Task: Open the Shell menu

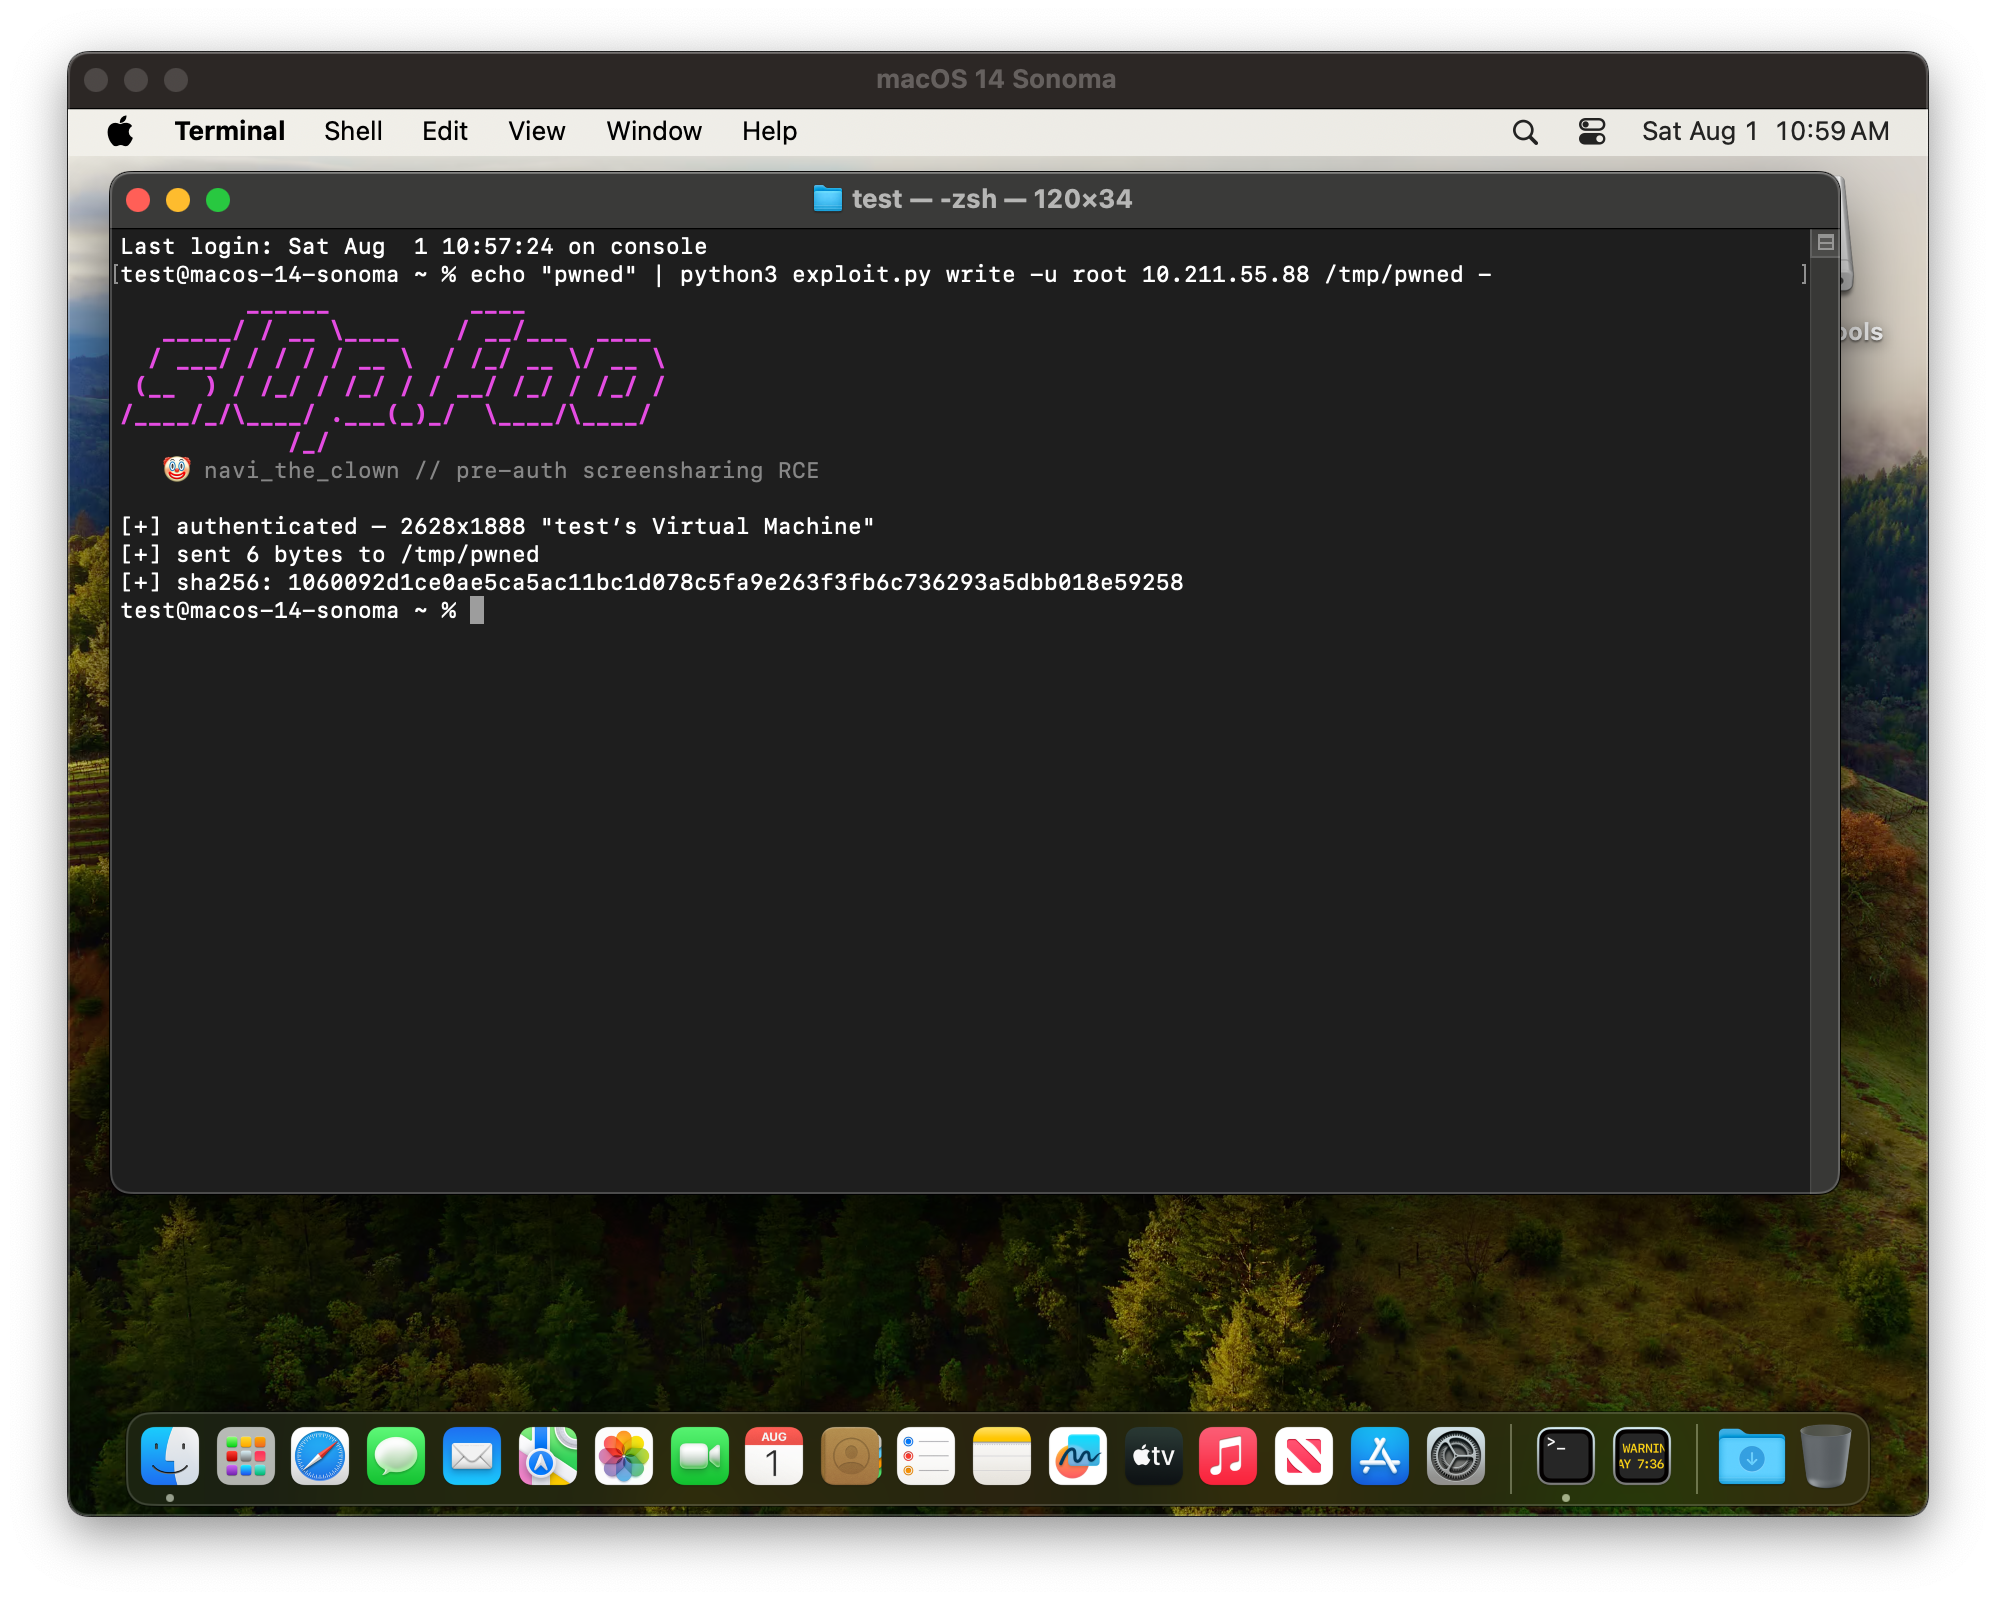Action: pyautogui.click(x=353, y=131)
